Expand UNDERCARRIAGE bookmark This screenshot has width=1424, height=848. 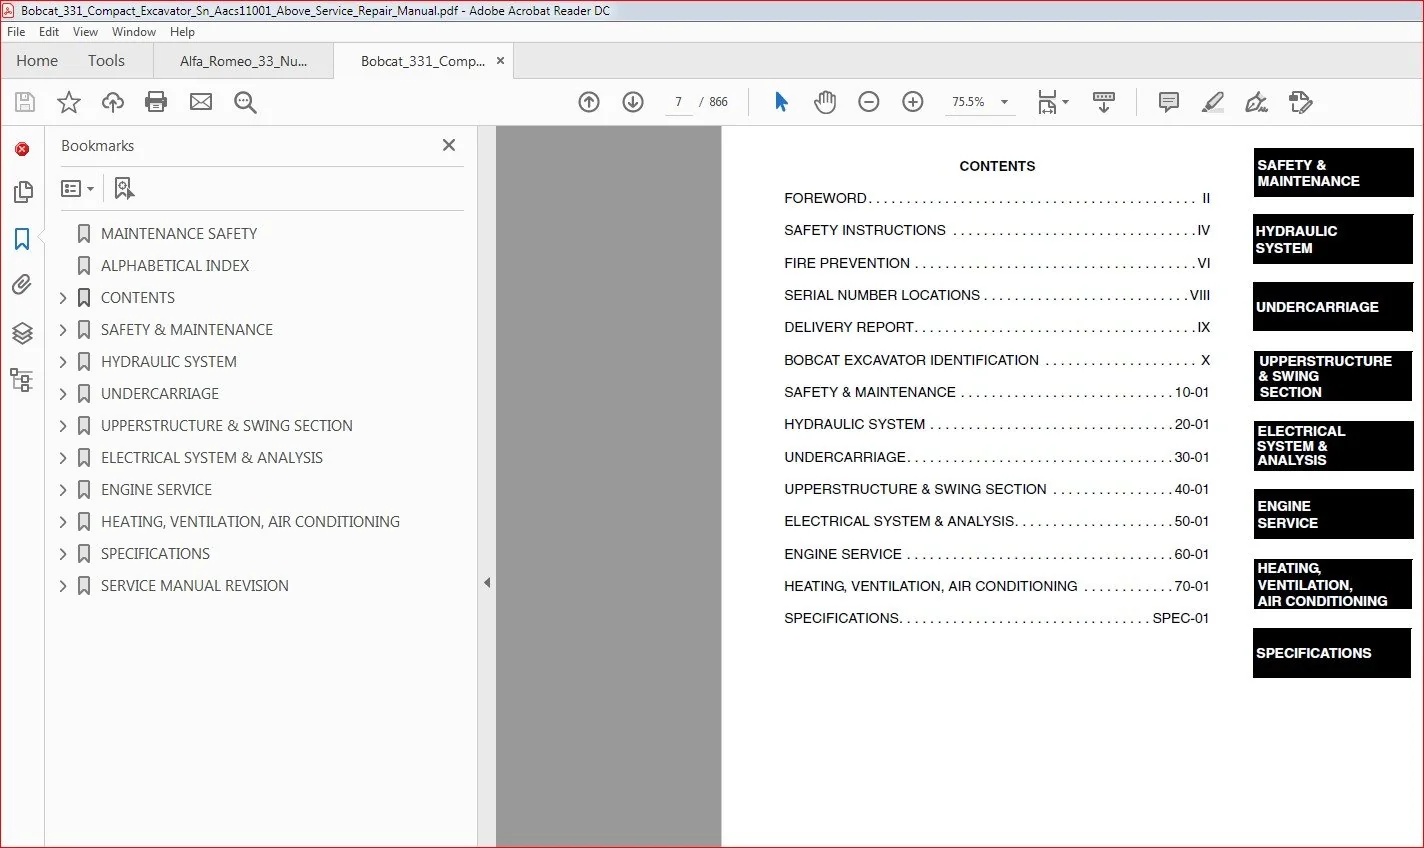click(x=63, y=394)
